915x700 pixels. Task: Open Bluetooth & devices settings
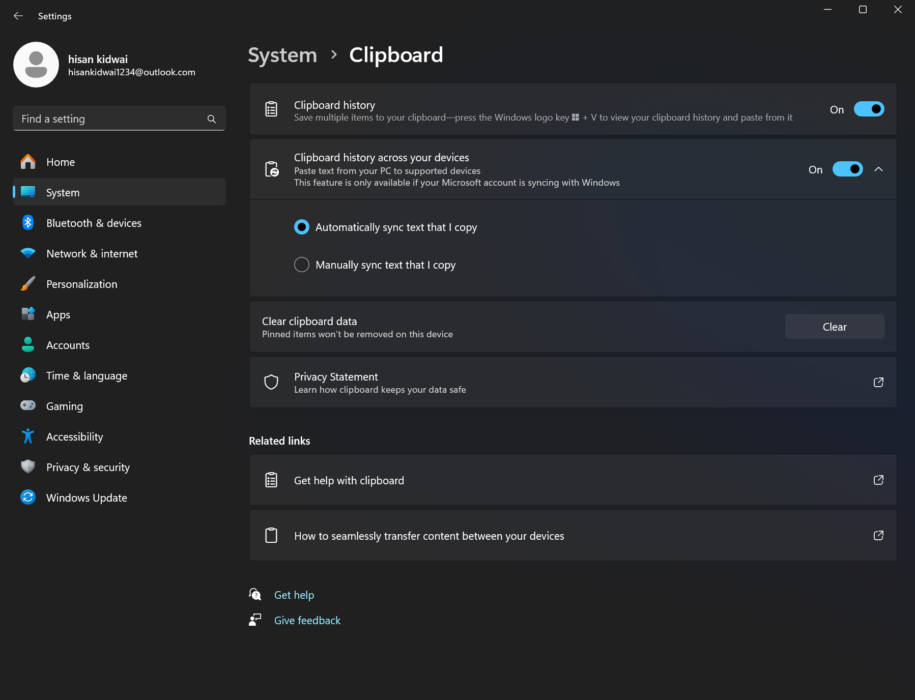tap(94, 222)
